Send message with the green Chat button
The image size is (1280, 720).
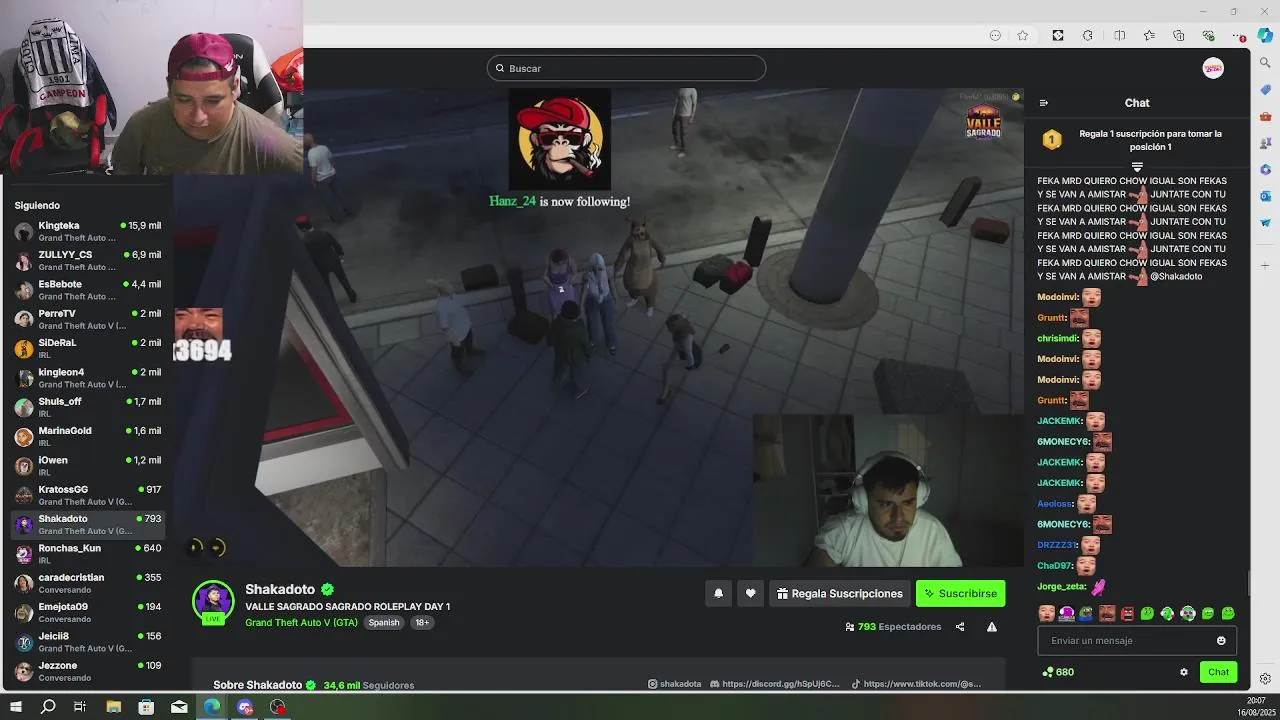point(1218,672)
